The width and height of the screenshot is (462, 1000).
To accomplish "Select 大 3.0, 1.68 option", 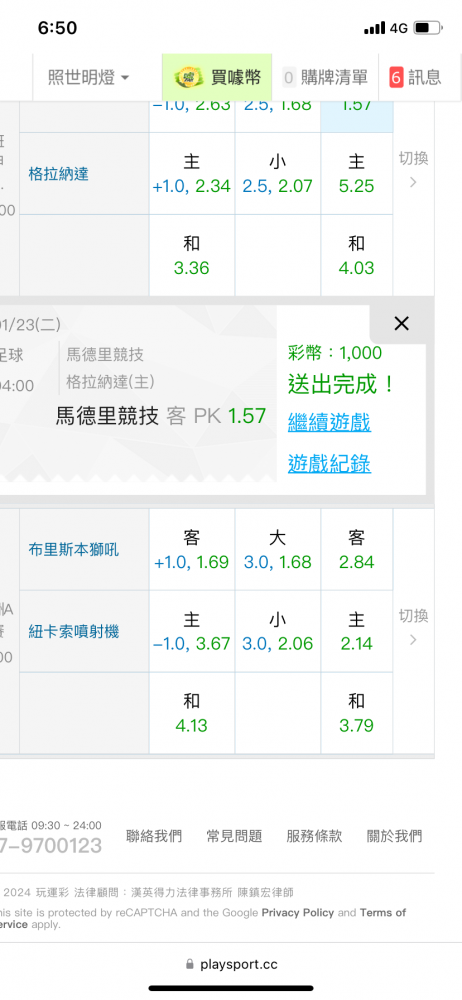I will point(278,550).
